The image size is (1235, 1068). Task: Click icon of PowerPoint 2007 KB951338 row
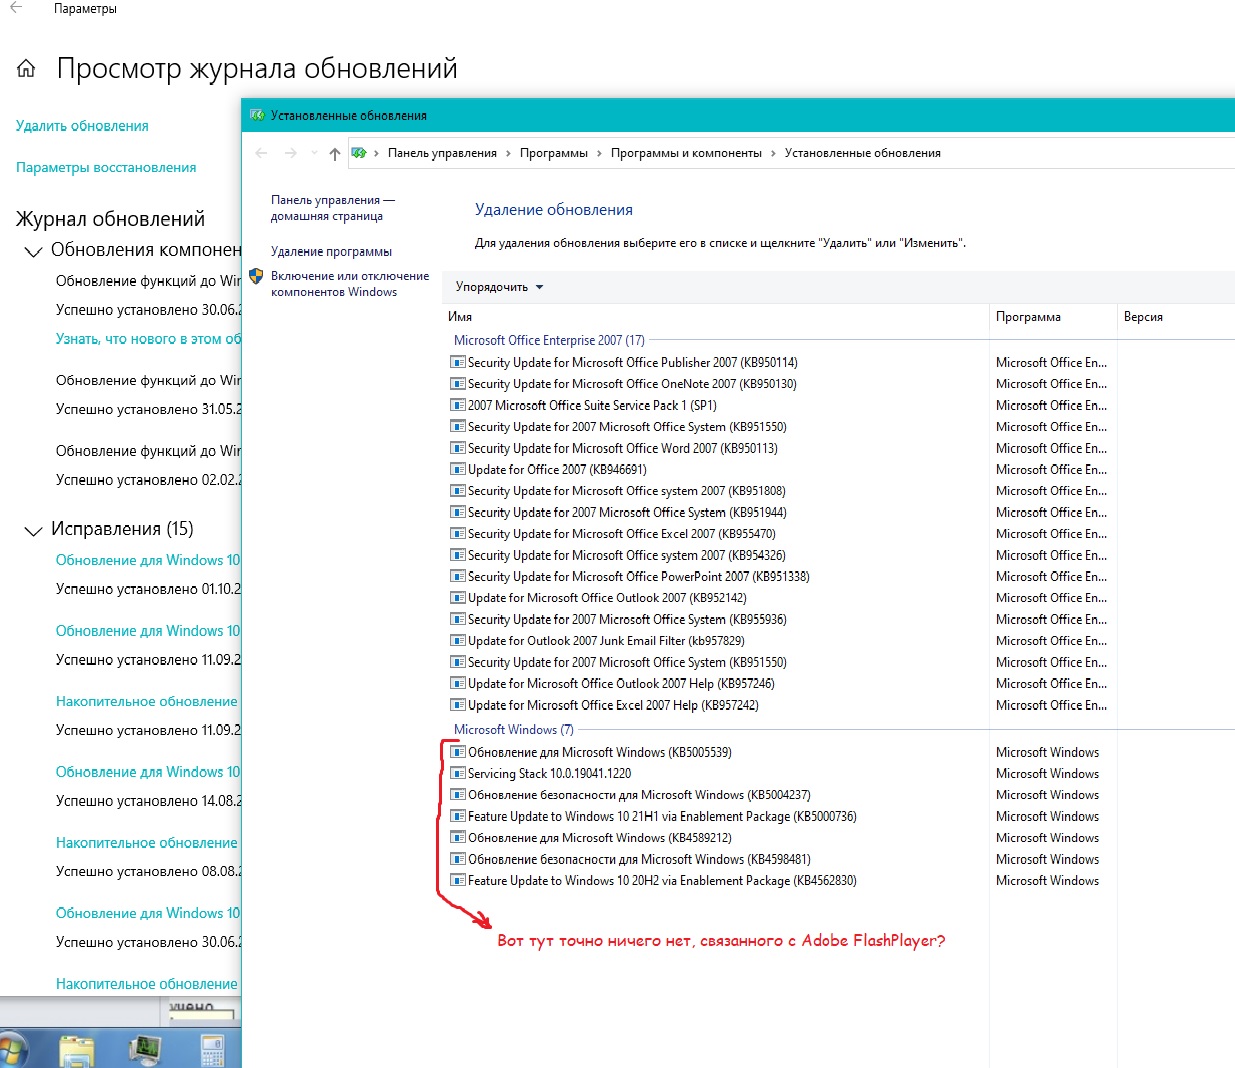(x=458, y=576)
